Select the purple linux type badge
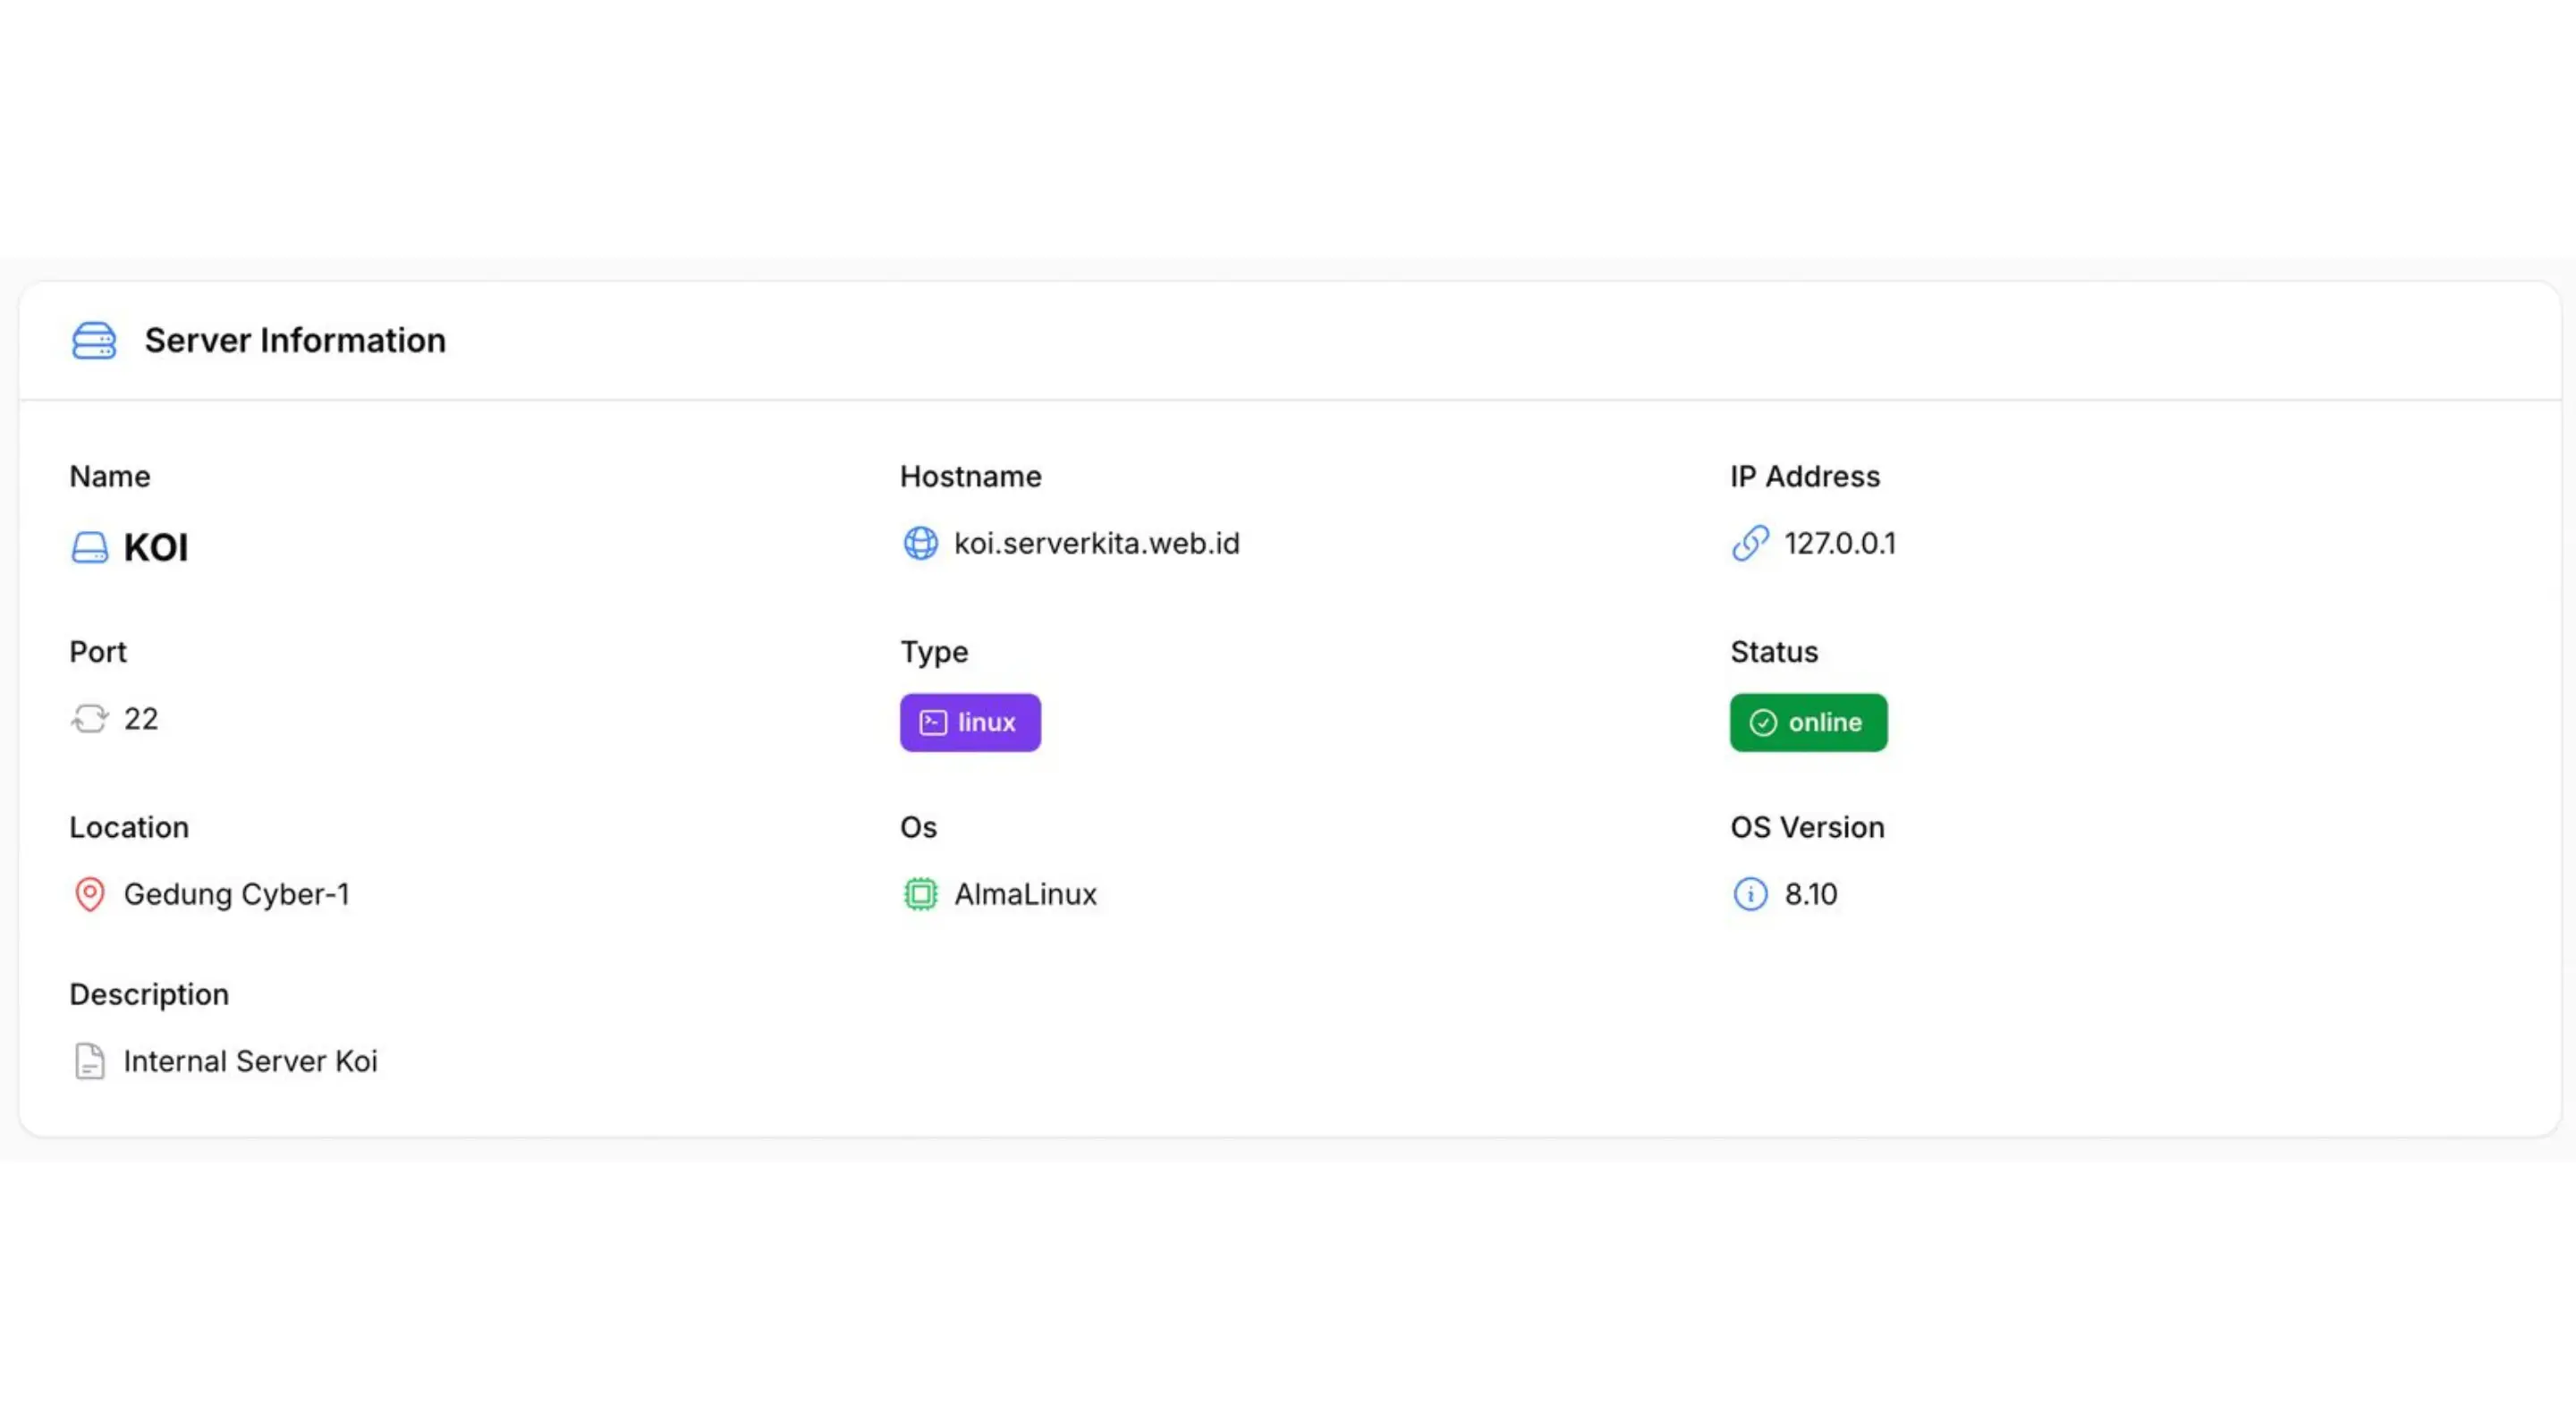This screenshot has height=1420, width=2576. pos(970,722)
